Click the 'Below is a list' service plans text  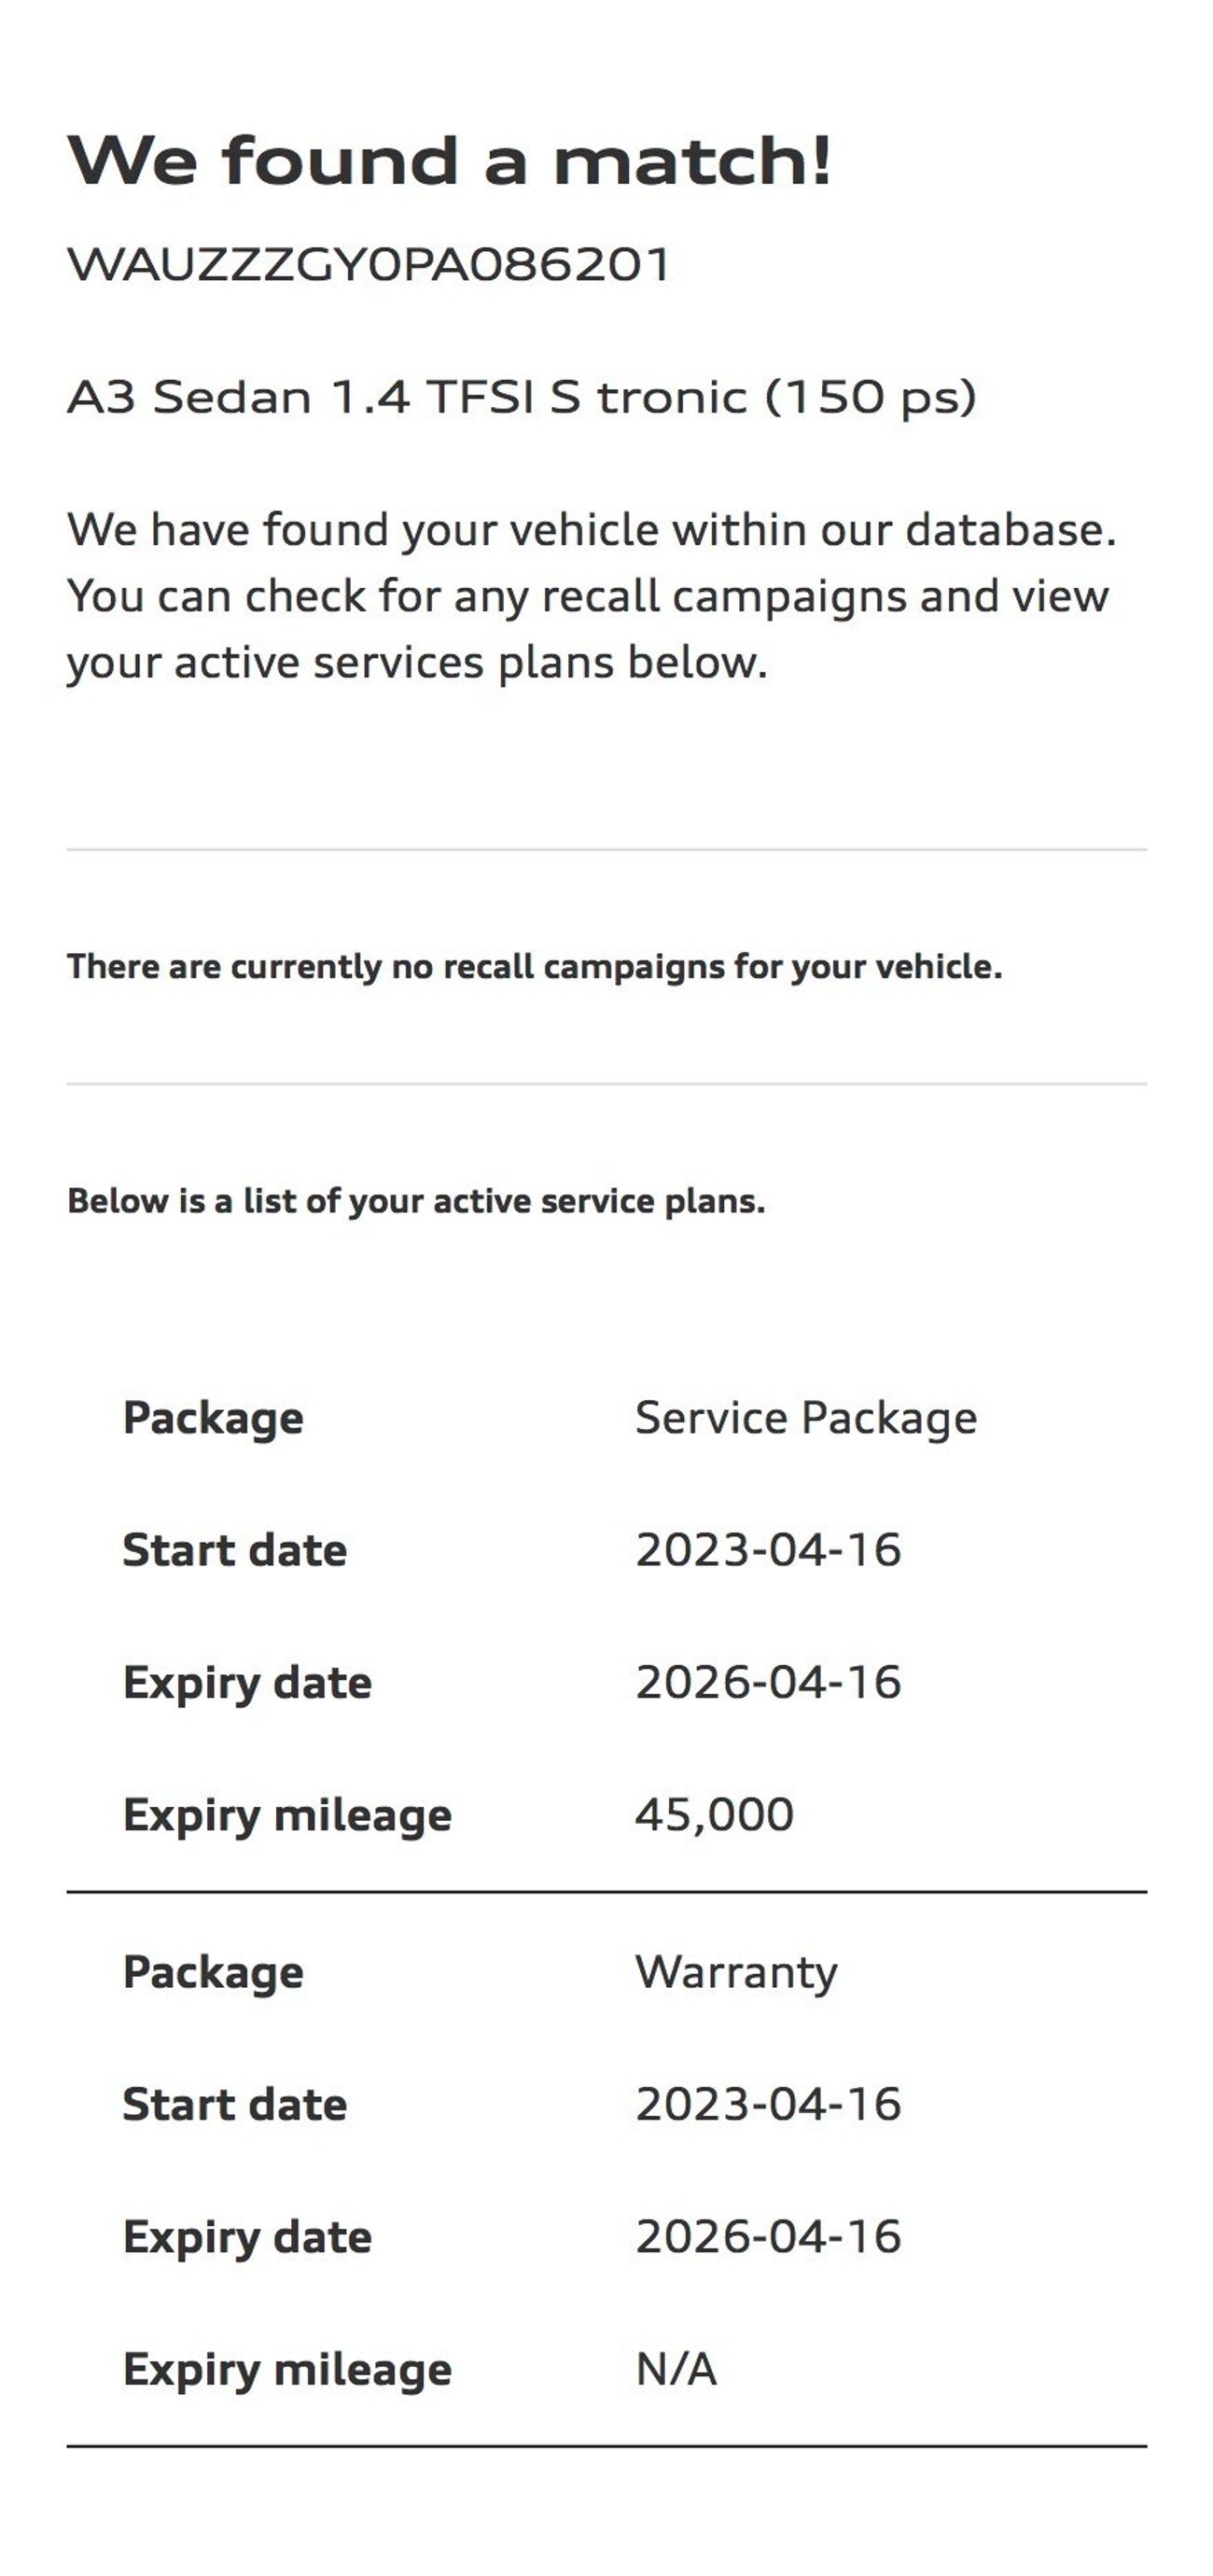[416, 1201]
